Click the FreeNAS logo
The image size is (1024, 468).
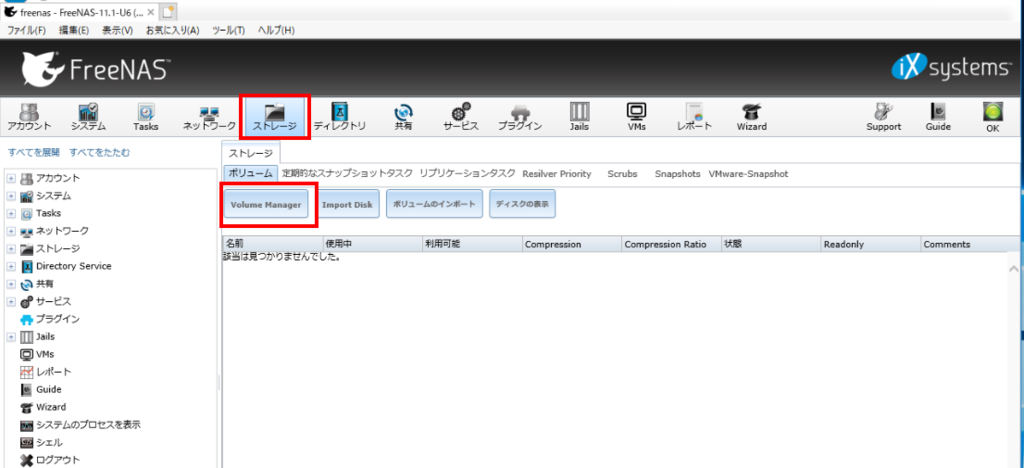(x=96, y=67)
